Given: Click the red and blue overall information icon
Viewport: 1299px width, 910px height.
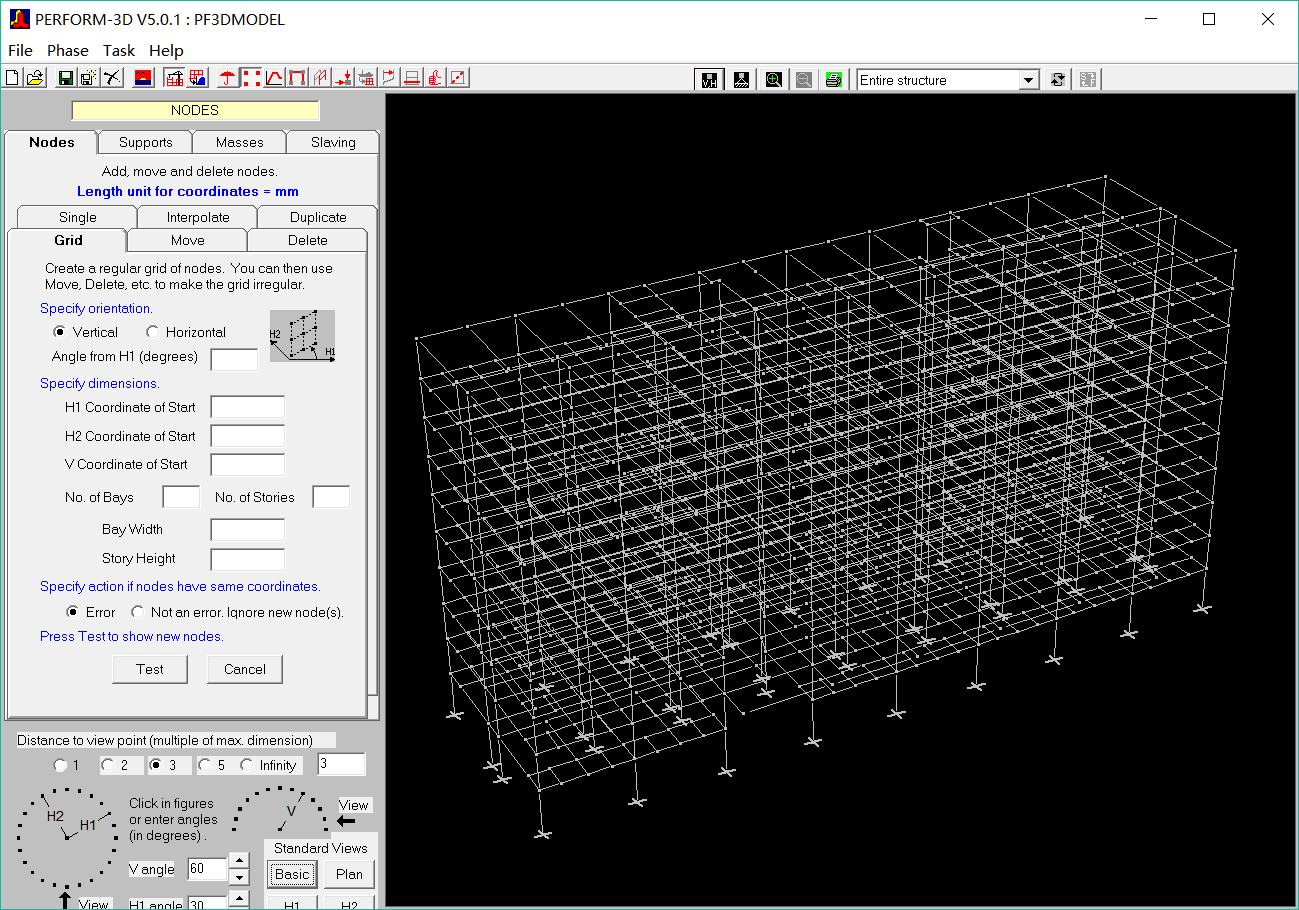Looking at the screenshot, I should tap(143, 78).
